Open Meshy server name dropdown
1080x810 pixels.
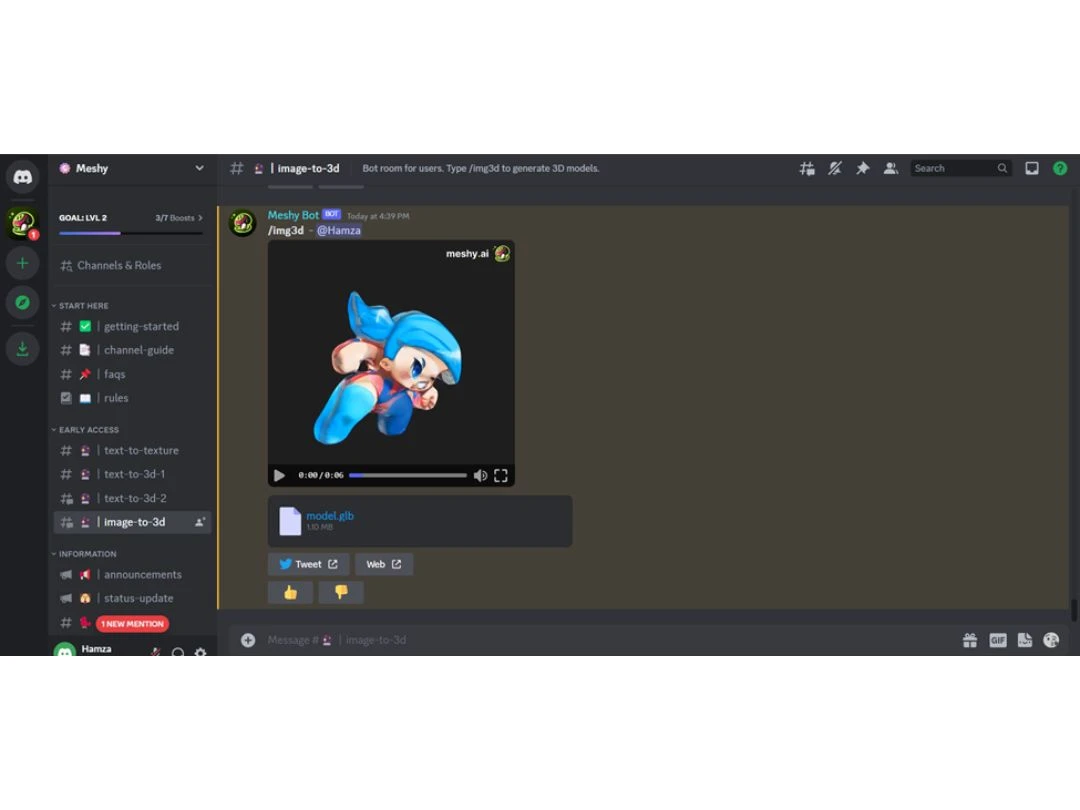(131, 168)
